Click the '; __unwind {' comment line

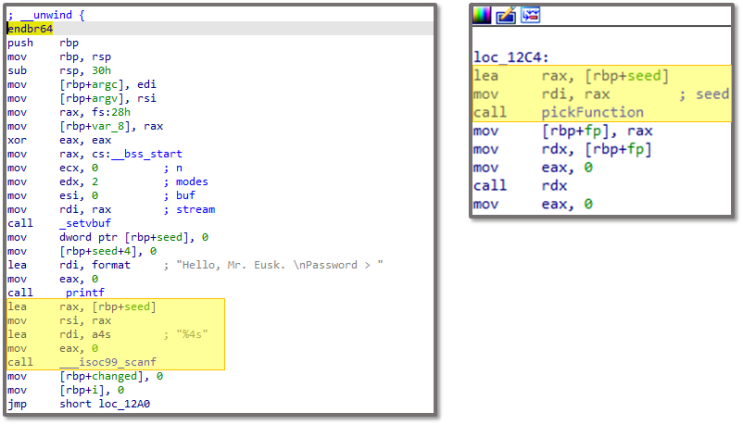coord(46,15)
